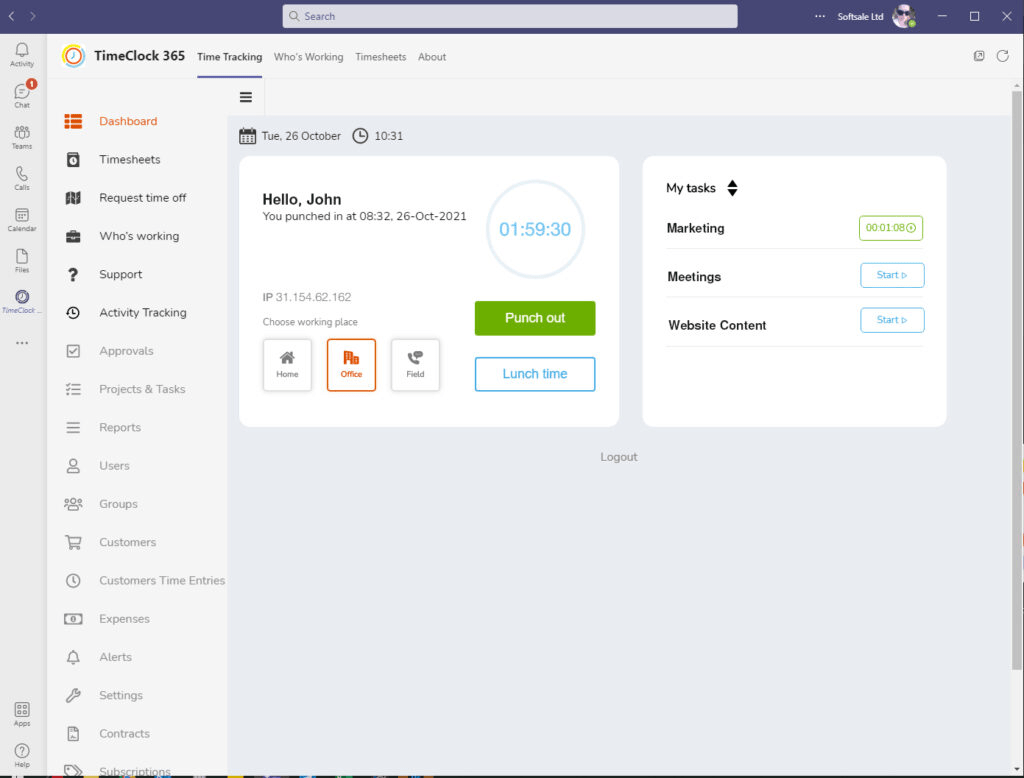Click the green Punch out button

tap(535, 318)
